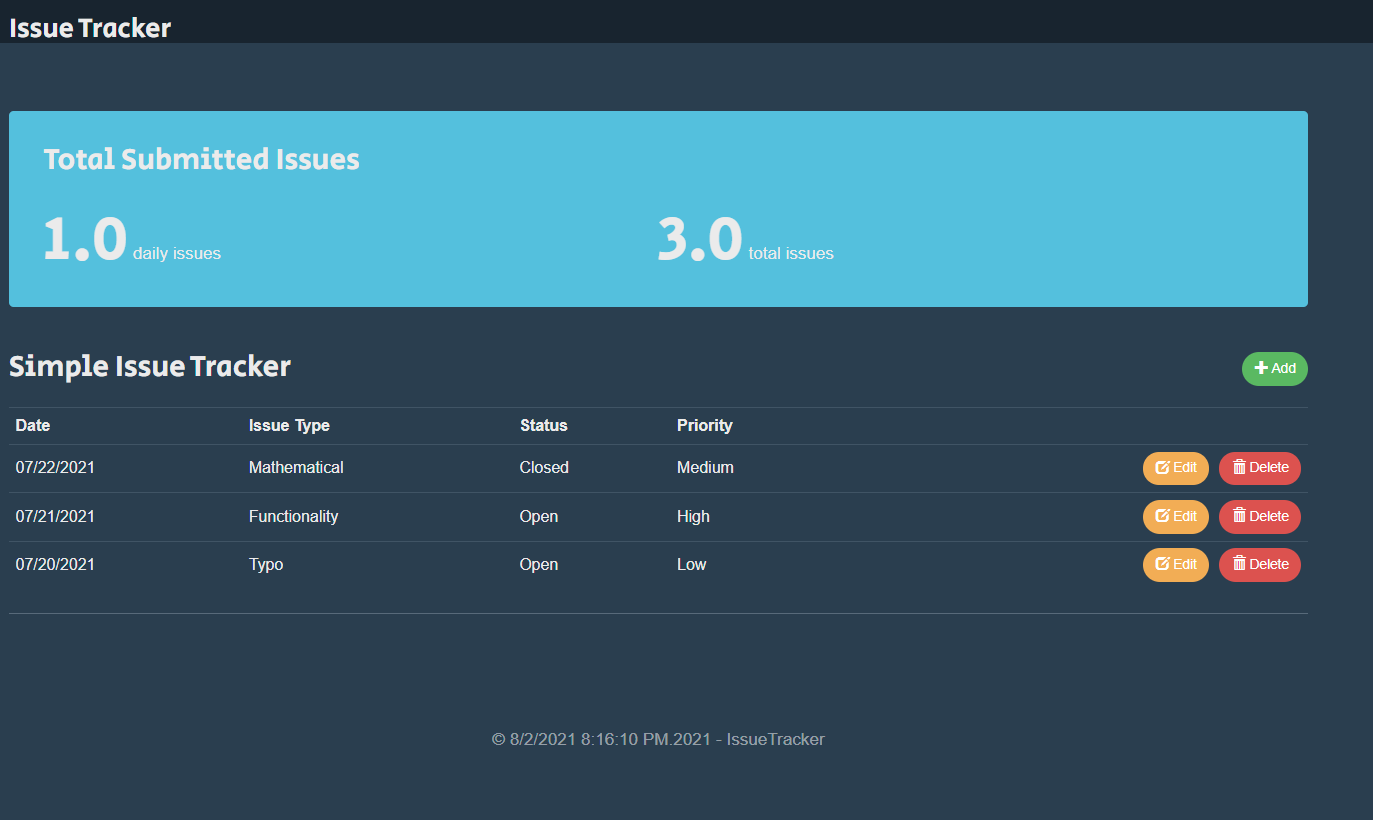Click the pencil icon for the Typo issue
Screen dimensions: 1373x820
(x=1162, y=564)
